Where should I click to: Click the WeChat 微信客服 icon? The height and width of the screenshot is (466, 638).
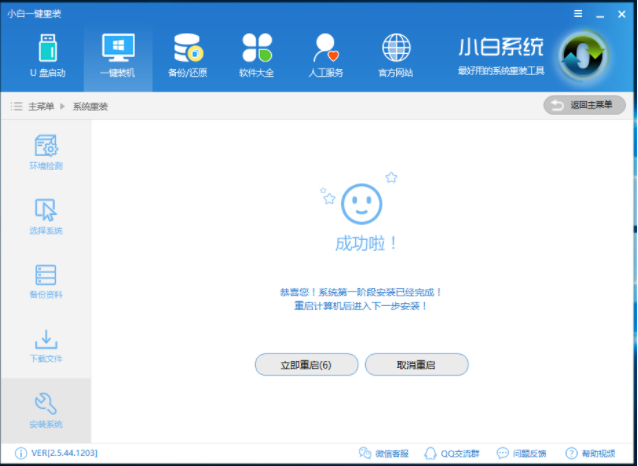coord(365,453)
